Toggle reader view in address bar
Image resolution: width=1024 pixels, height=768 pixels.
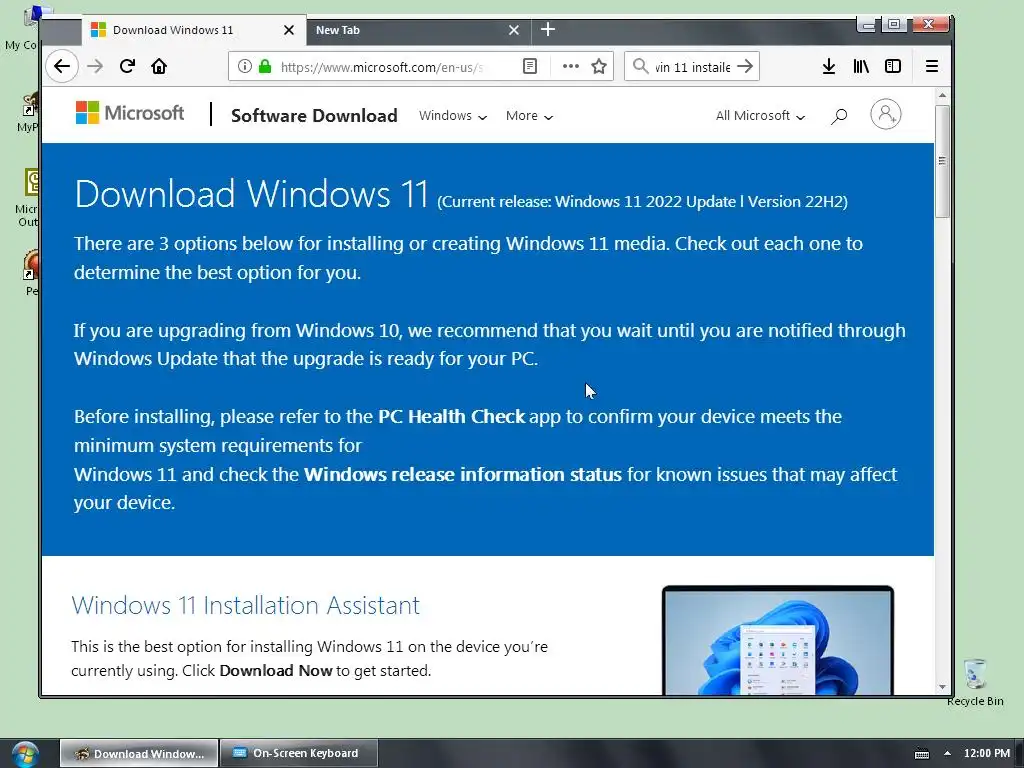coord(530,67)
